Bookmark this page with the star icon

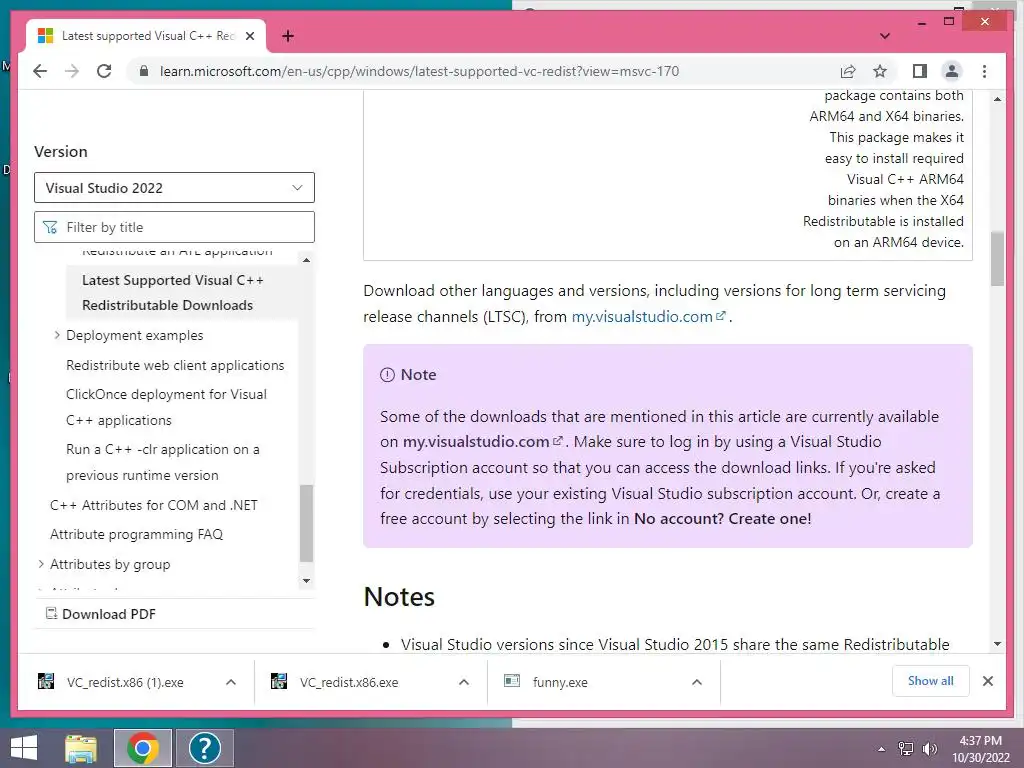[880, 71]
